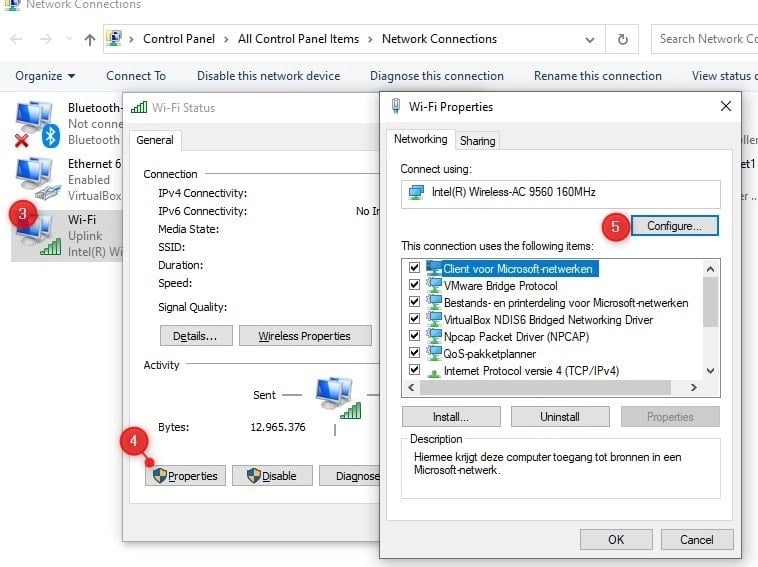This screenshot has width=758, height=567.
Task: Select VMware Bridge Protocol item
Action: [500, 286]
